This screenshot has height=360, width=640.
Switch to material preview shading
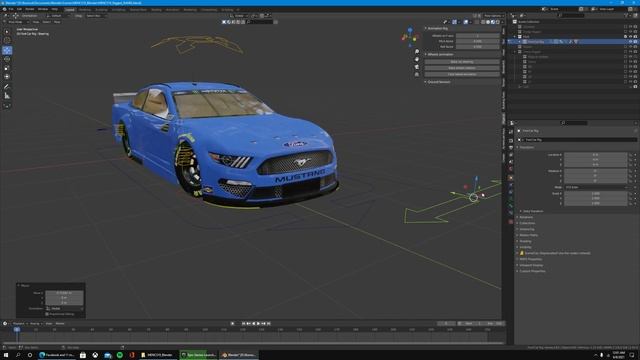[x=493, y=22]
